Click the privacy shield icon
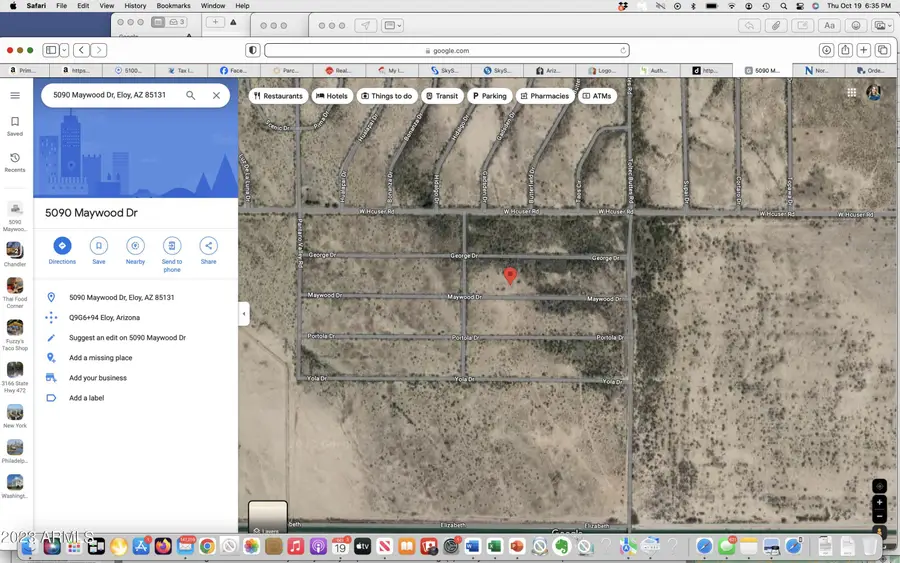The height and width of the screenshot is (563, 900). coord(253,50)
